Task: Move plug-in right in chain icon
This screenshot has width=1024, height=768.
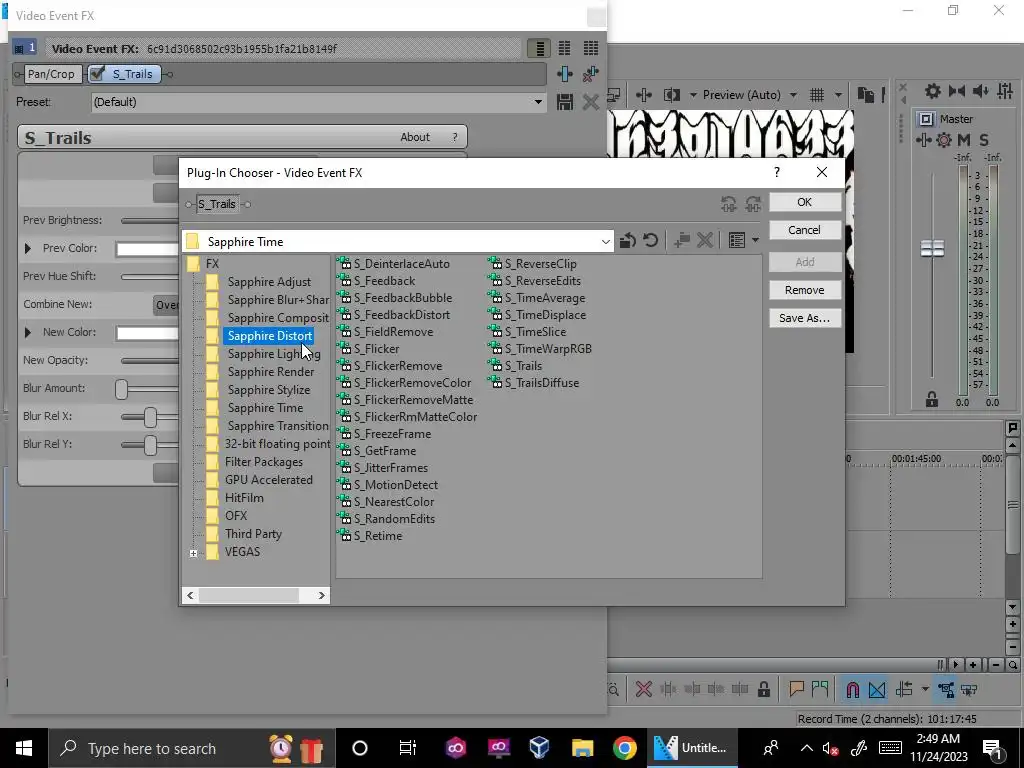Action: (x=753, y=204)
